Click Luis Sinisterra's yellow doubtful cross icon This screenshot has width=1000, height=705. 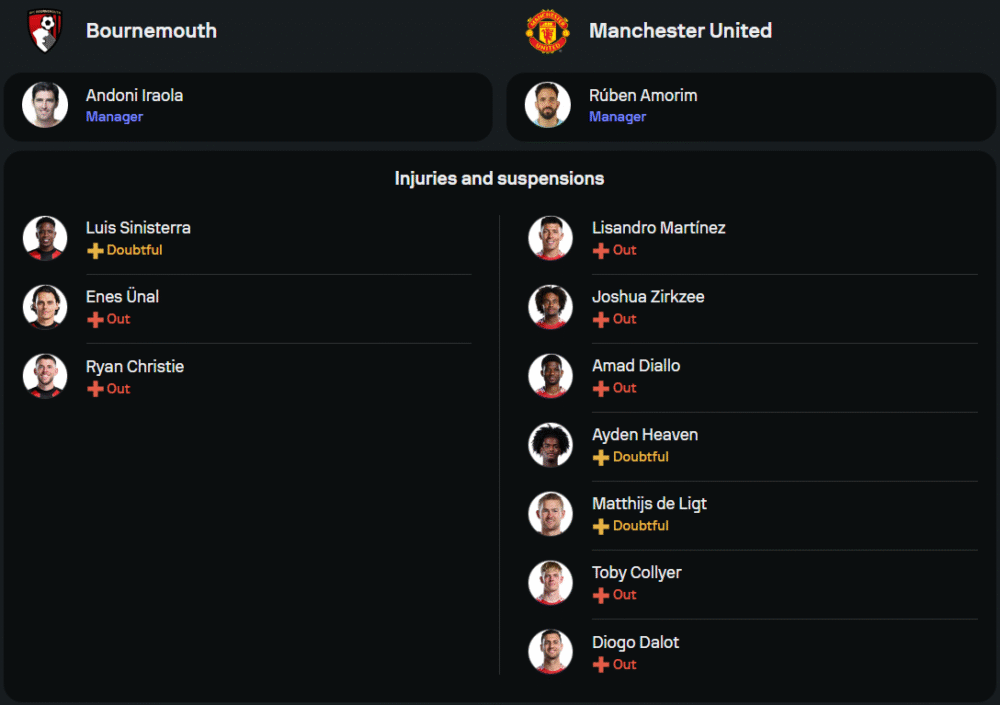(95, 251)
